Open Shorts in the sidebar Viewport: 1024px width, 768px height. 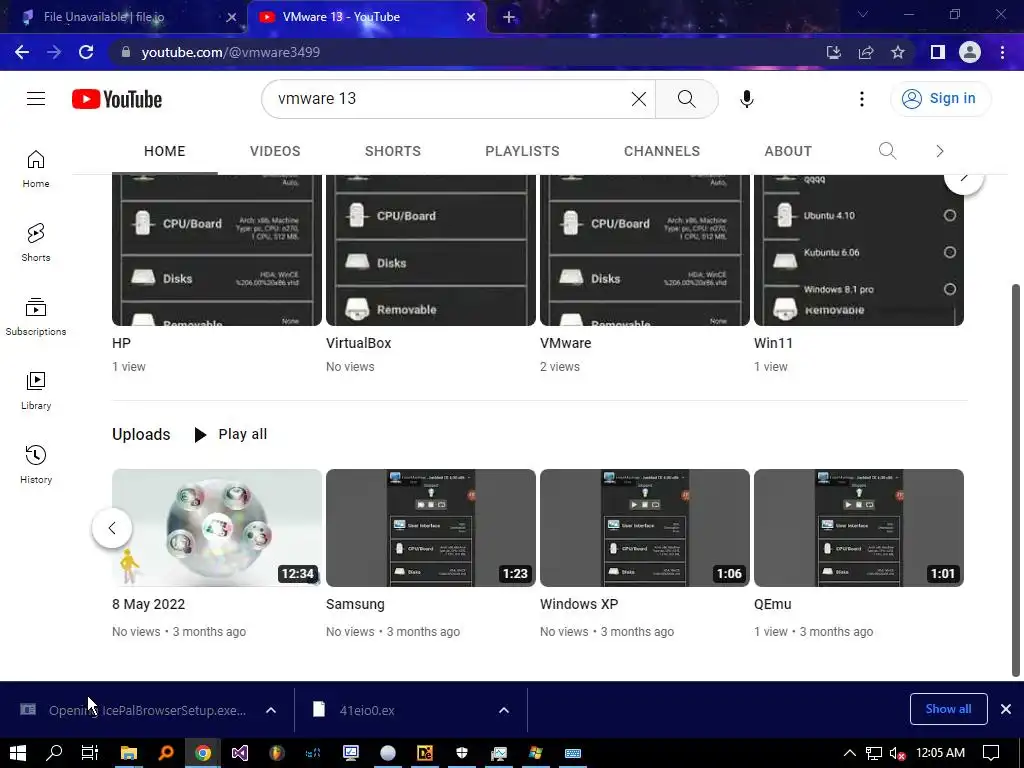36,242
